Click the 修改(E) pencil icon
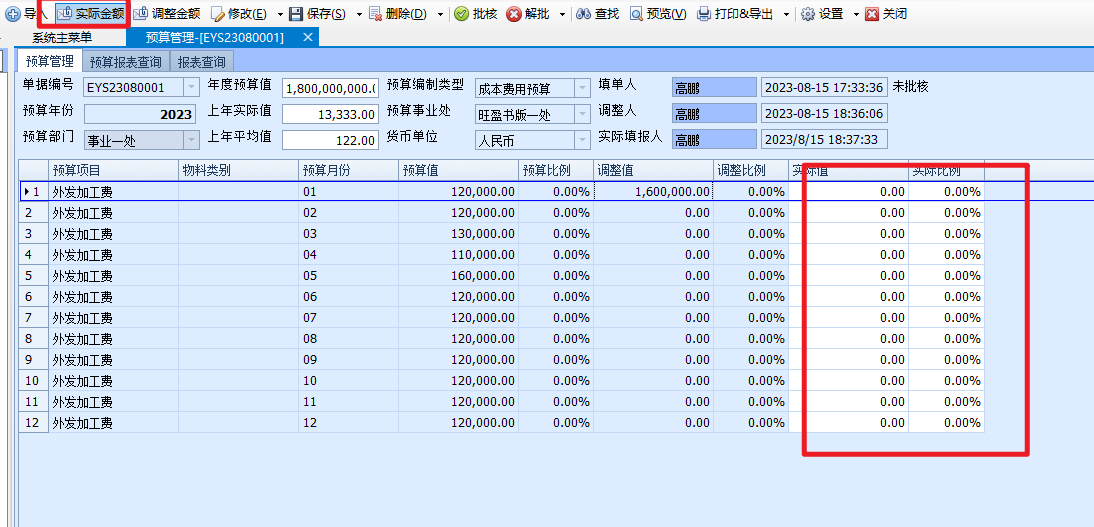1094x527 pixels. [x=218, y=13]
